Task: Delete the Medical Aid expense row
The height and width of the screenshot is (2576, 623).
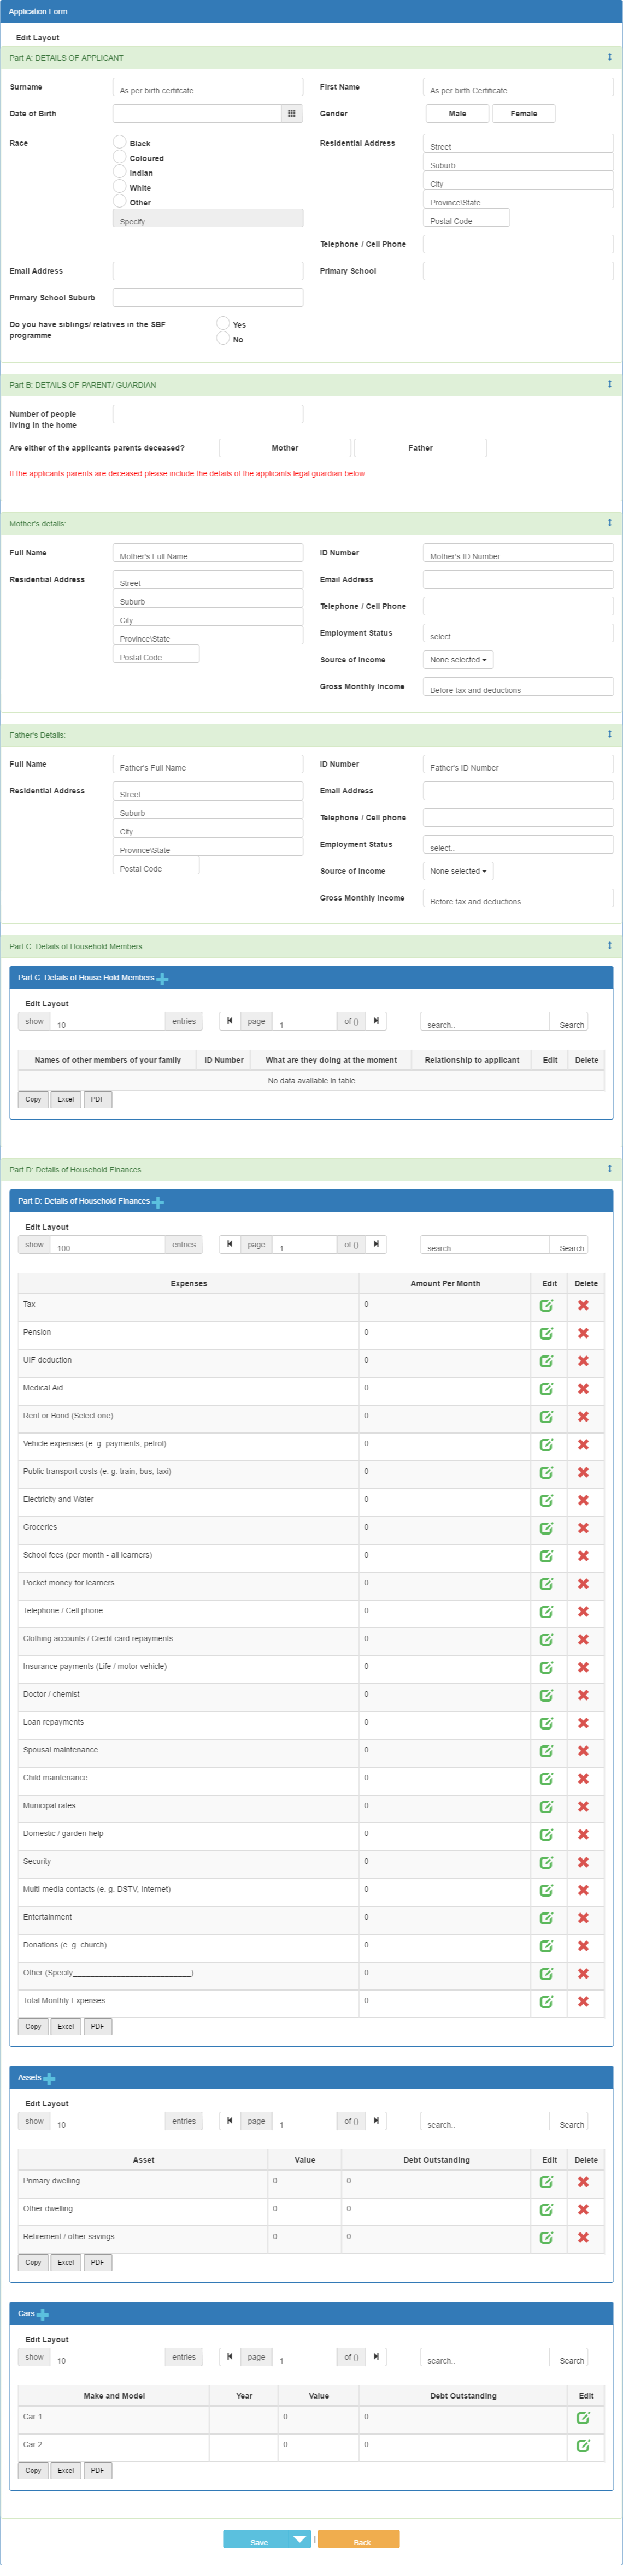Action: tap(583, 1389)
